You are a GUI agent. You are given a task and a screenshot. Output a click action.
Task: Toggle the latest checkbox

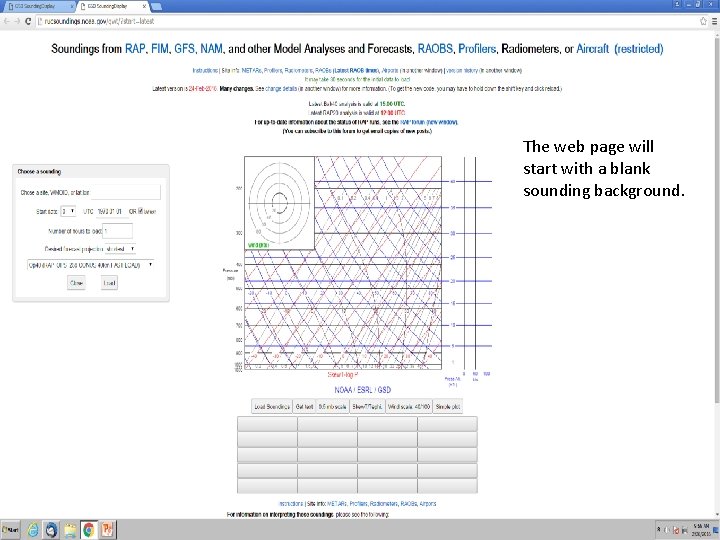pos(141,211)
